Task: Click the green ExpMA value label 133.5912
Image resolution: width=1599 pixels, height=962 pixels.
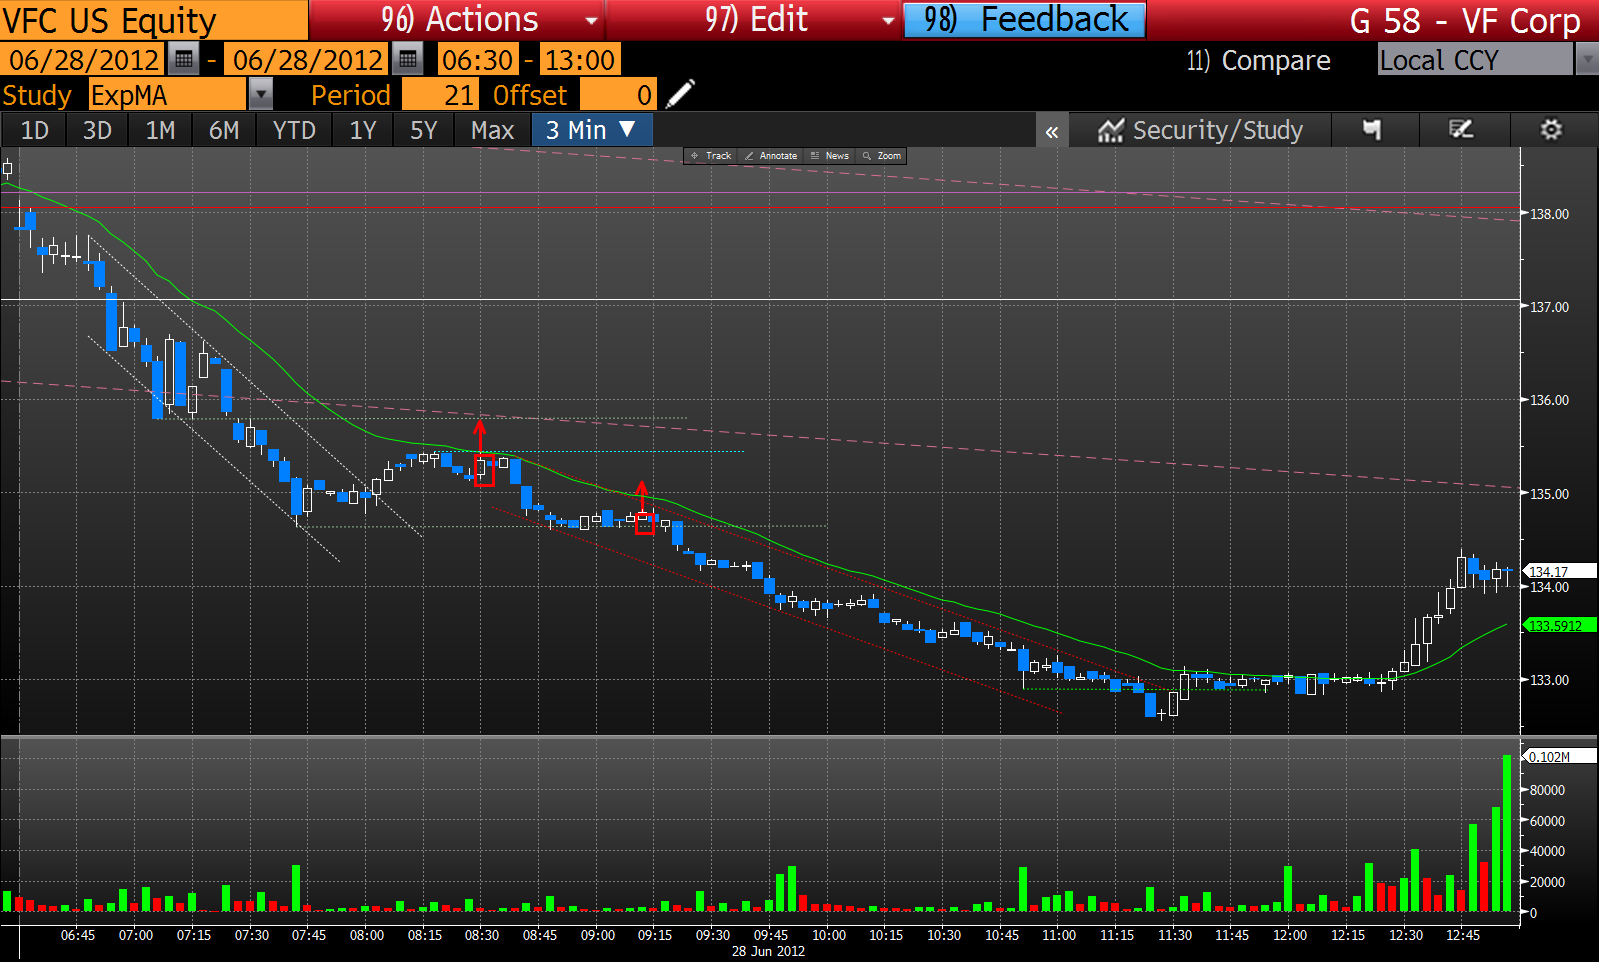Action: pos(1560,626)
